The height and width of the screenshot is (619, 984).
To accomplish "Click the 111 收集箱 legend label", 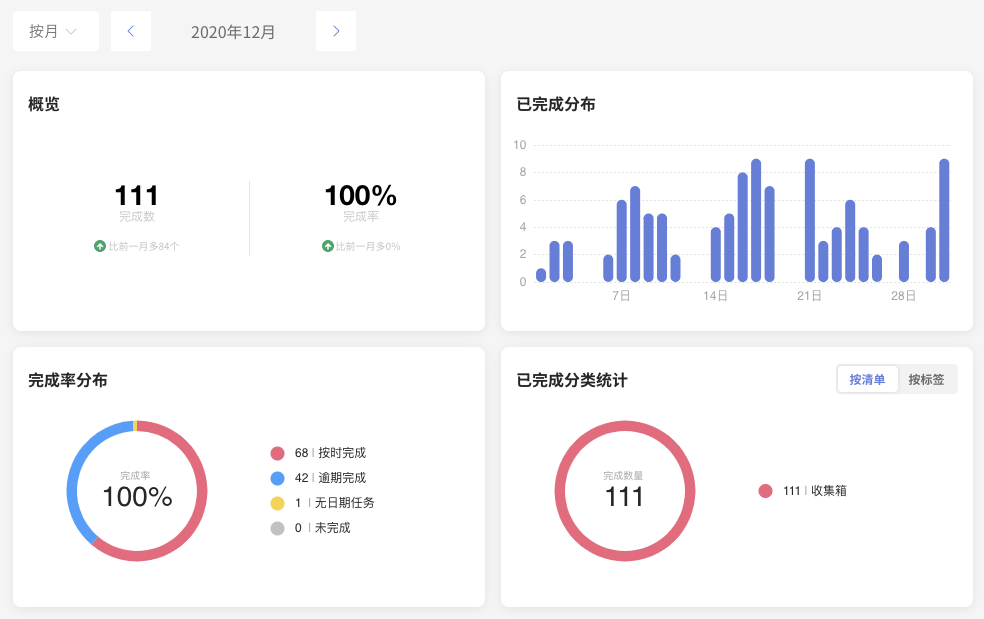I will coord(815,490).
